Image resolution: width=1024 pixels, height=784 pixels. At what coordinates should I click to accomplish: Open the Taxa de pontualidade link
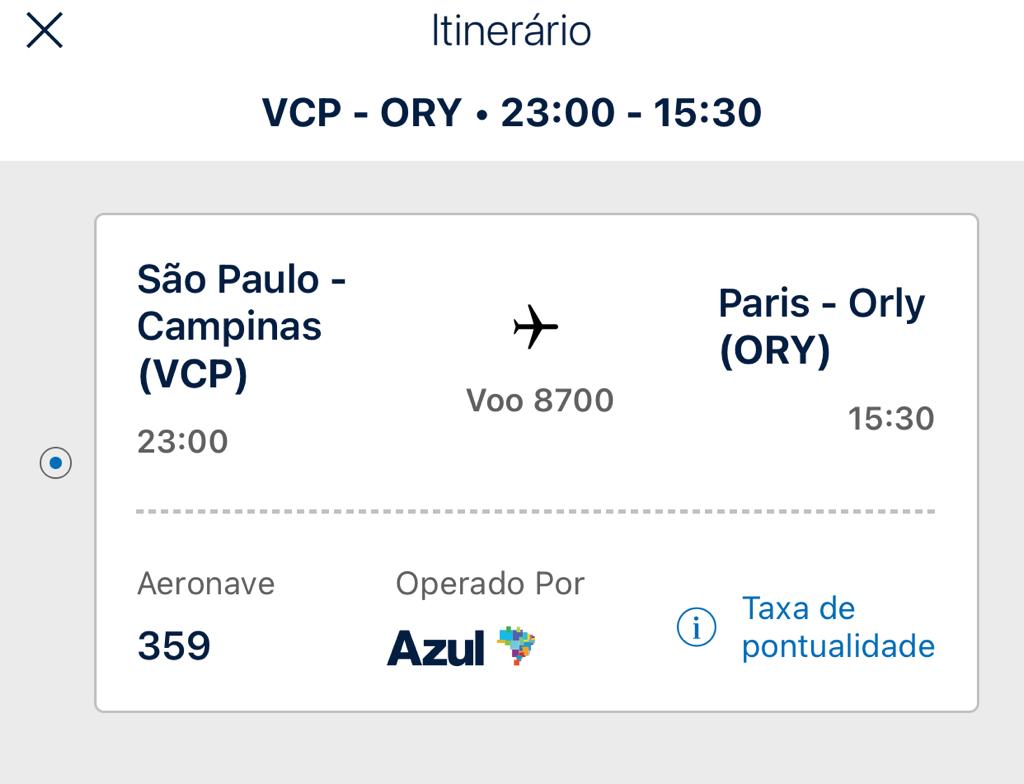click(x=838, y=627)
